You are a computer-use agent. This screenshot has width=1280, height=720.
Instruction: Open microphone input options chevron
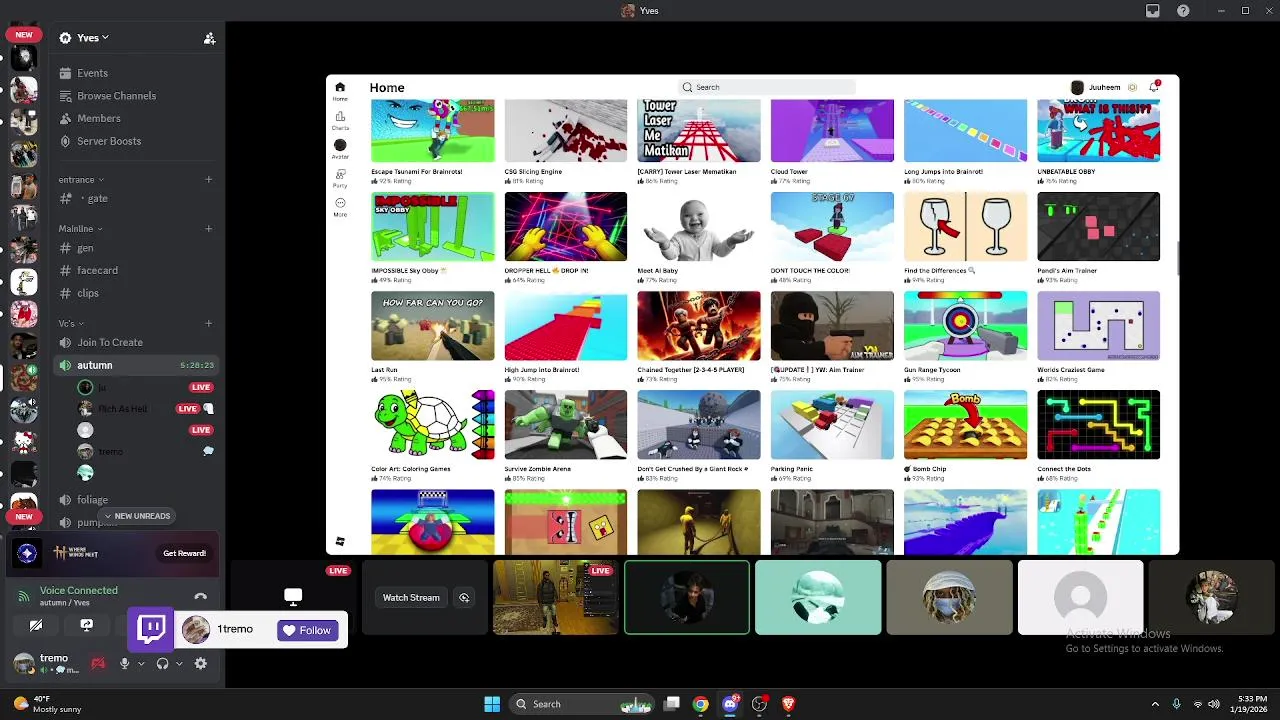(x=141, y=663)
